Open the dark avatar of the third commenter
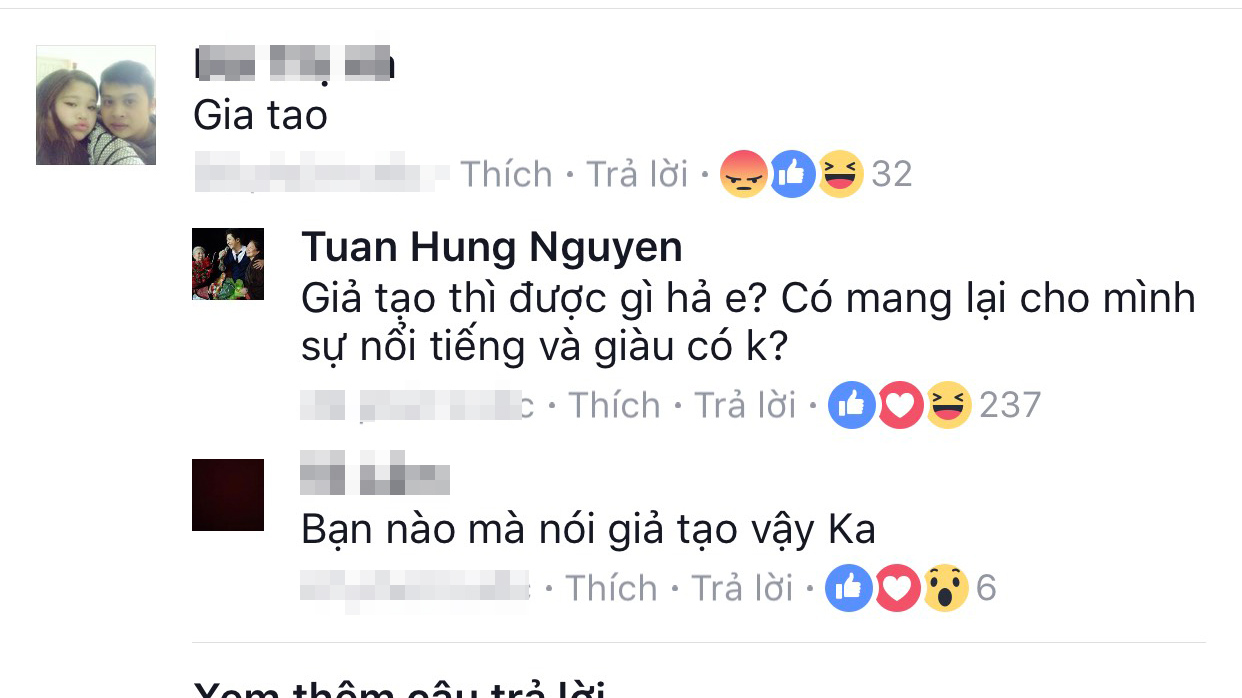Image resolution: width=1242 pixels, height=698 pixels. coord(228,495)
